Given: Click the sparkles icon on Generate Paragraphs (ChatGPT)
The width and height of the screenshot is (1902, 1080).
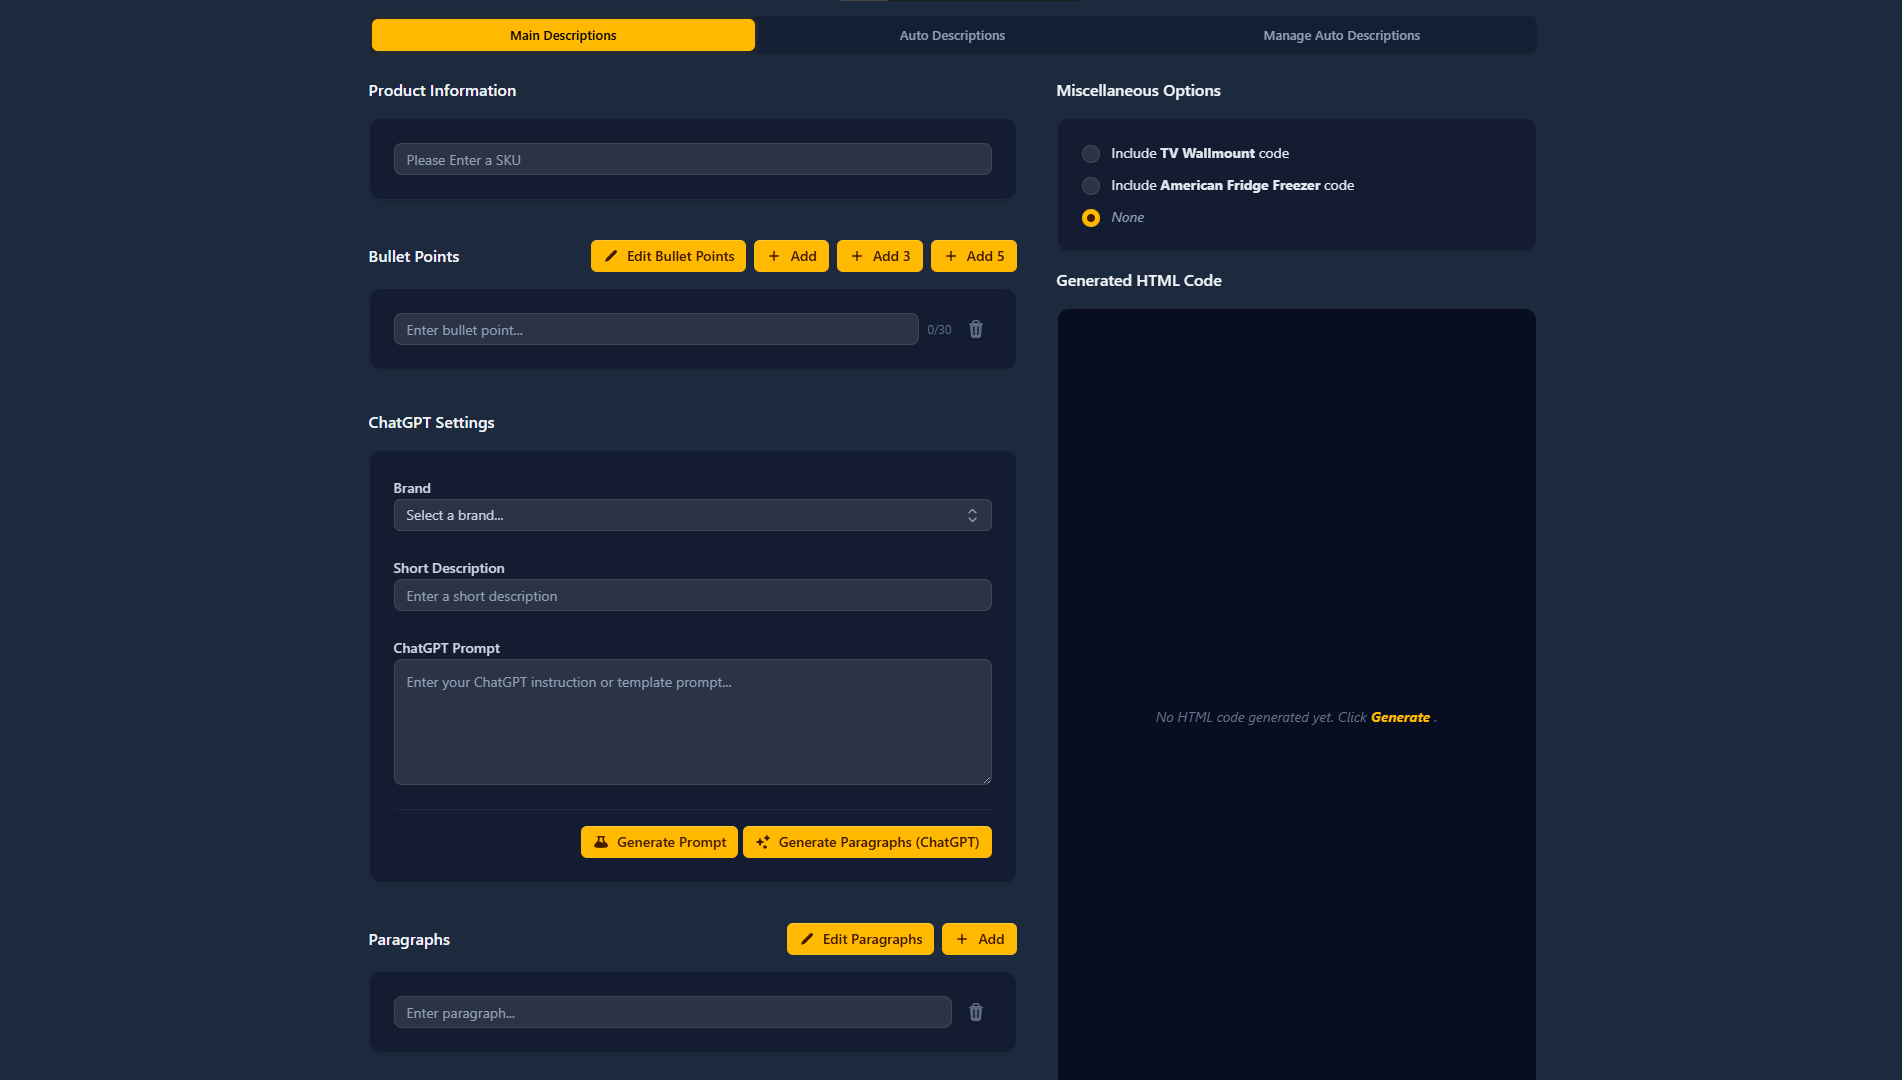Looking at the screenshot, I should (763, 841).
